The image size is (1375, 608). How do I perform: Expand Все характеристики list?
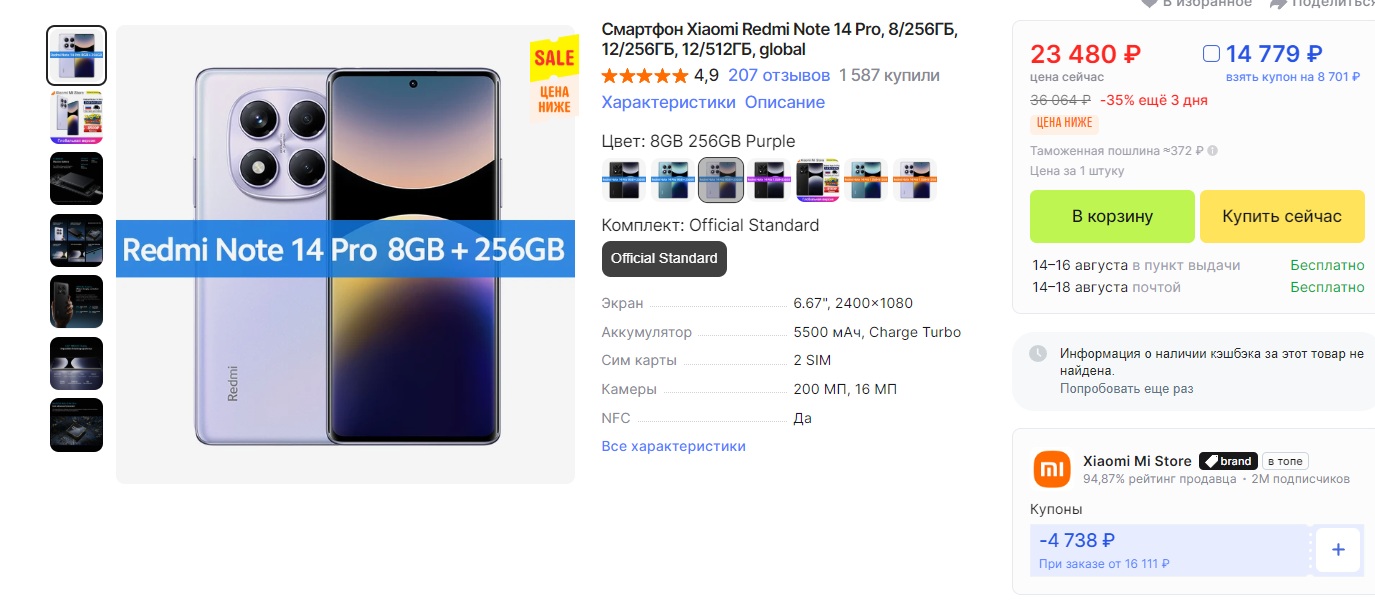tap(673, 446)
